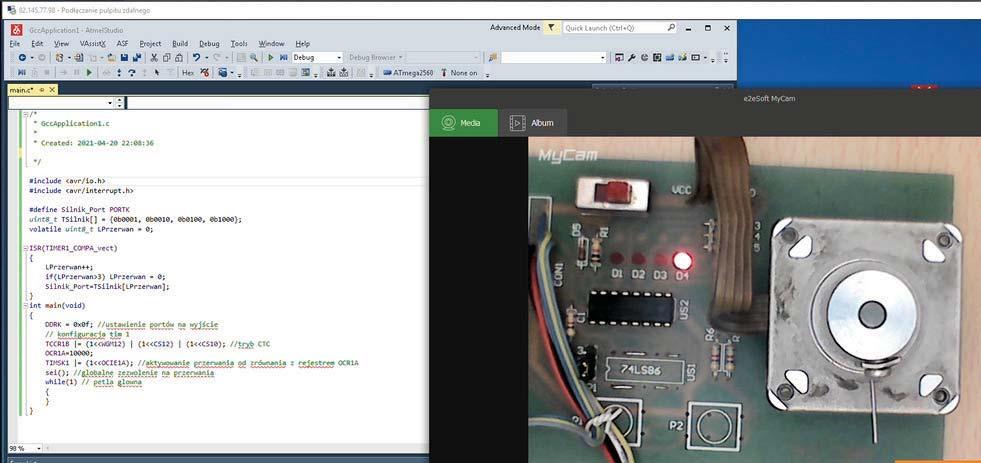This screenshot has height=463, width=981.
Task: Click the Undo arrow icon
Action: pos(196,57)
